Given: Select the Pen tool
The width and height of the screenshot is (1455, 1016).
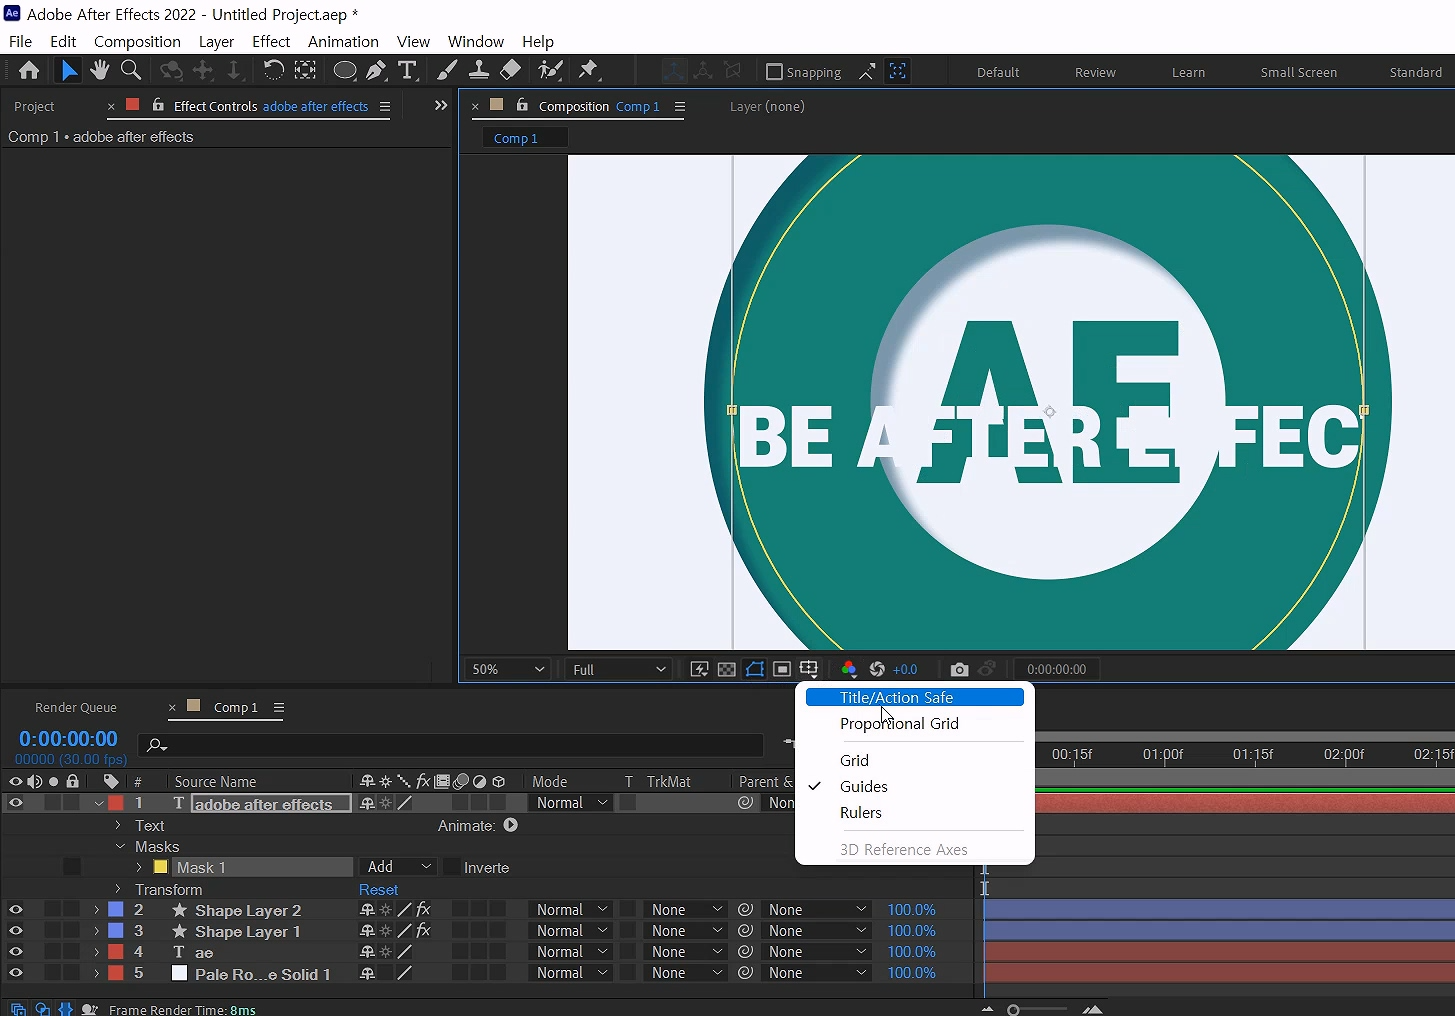Looking at the screenshot, I should click(376, 70).
